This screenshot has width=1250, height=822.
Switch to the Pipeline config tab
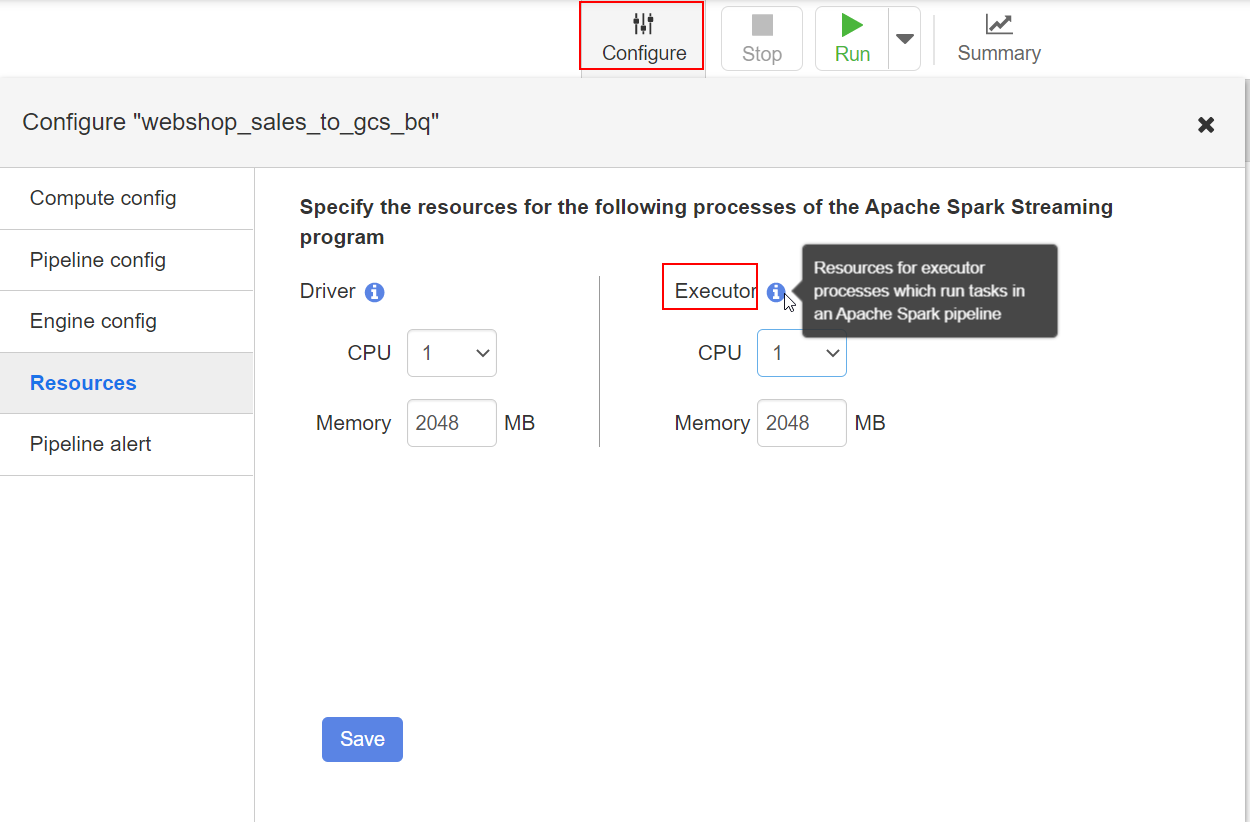point(127,260)
